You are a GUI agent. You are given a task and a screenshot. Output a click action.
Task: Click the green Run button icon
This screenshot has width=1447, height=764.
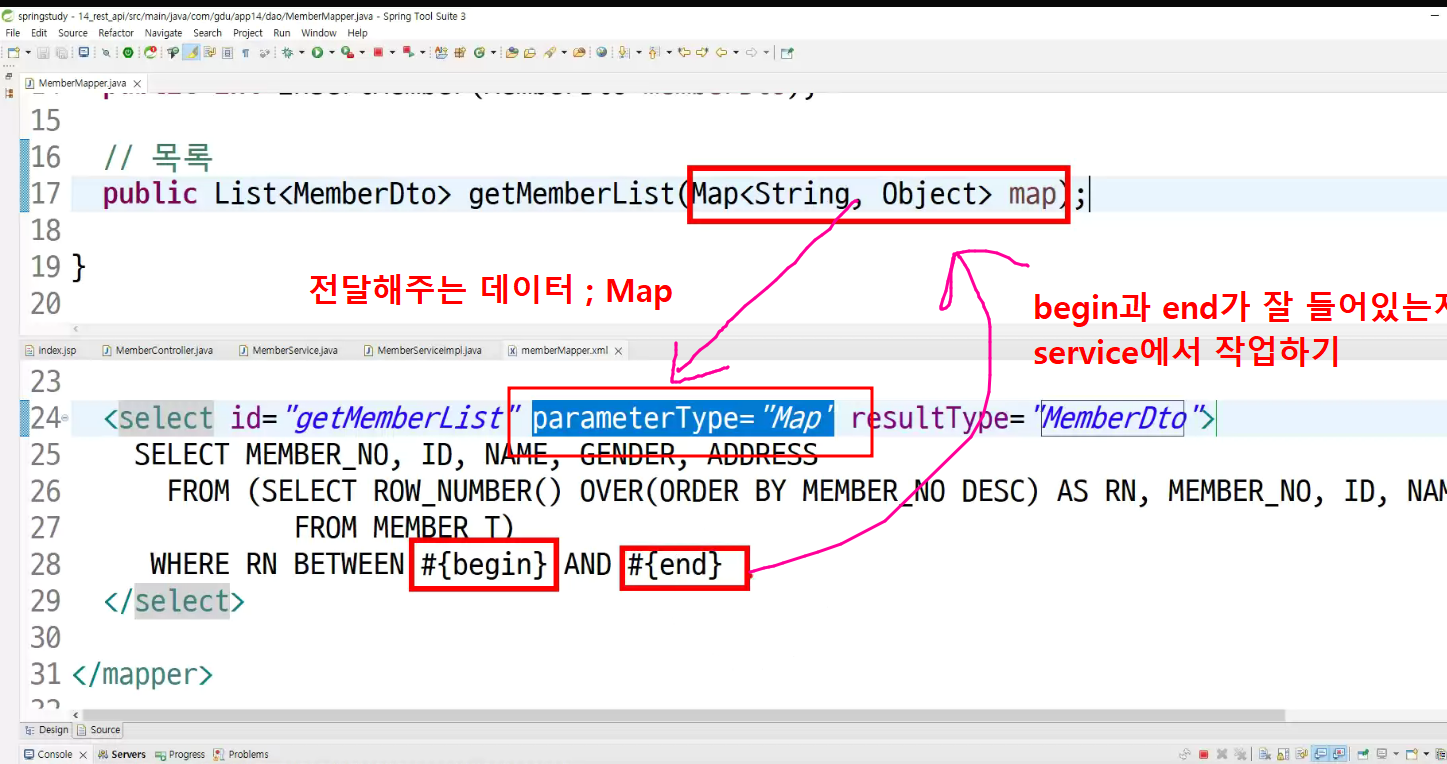click(x=317, y=52)
